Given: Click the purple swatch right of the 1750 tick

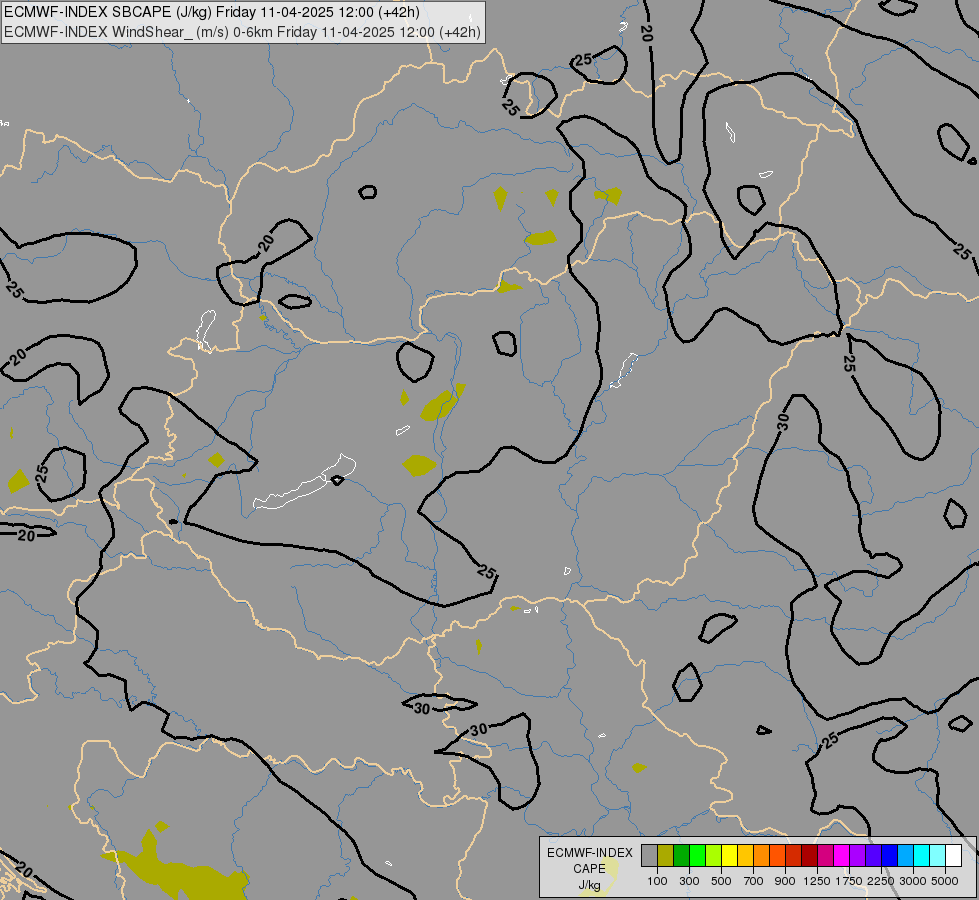Looking at the screenshot, I should [x=857, y=855].
